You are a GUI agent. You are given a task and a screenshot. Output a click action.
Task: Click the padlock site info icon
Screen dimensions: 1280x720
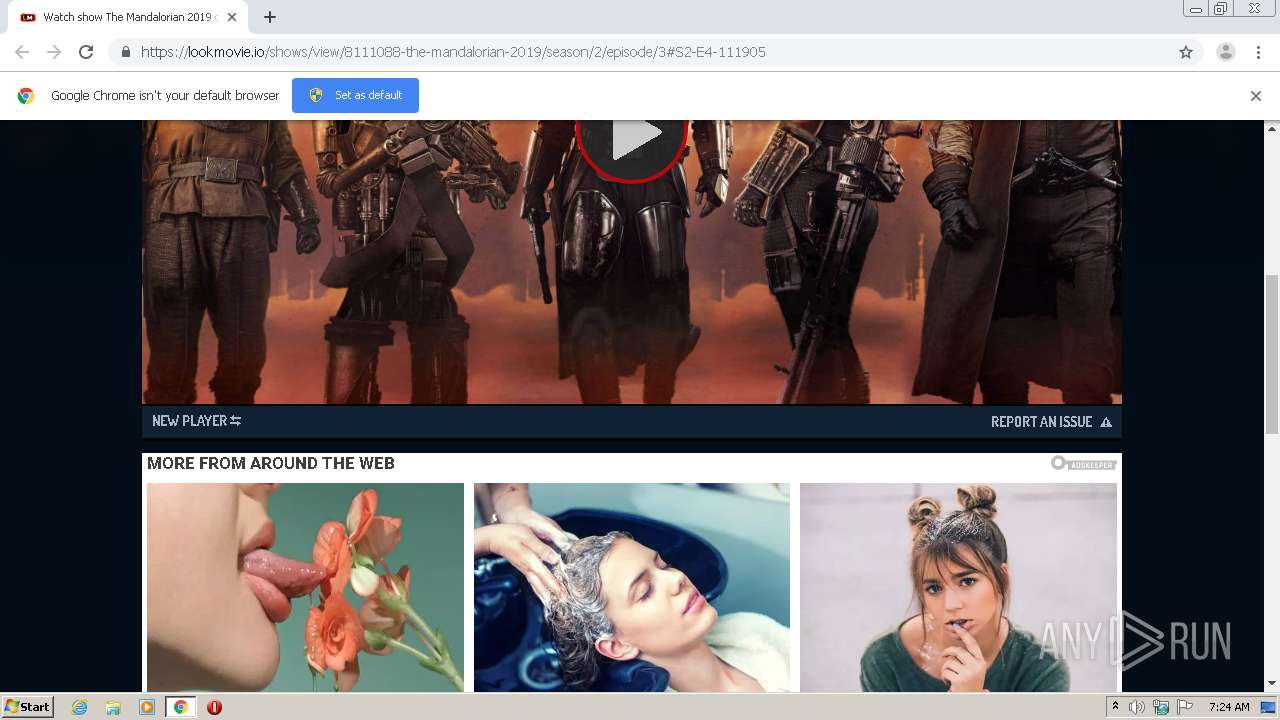pos(125,52)
